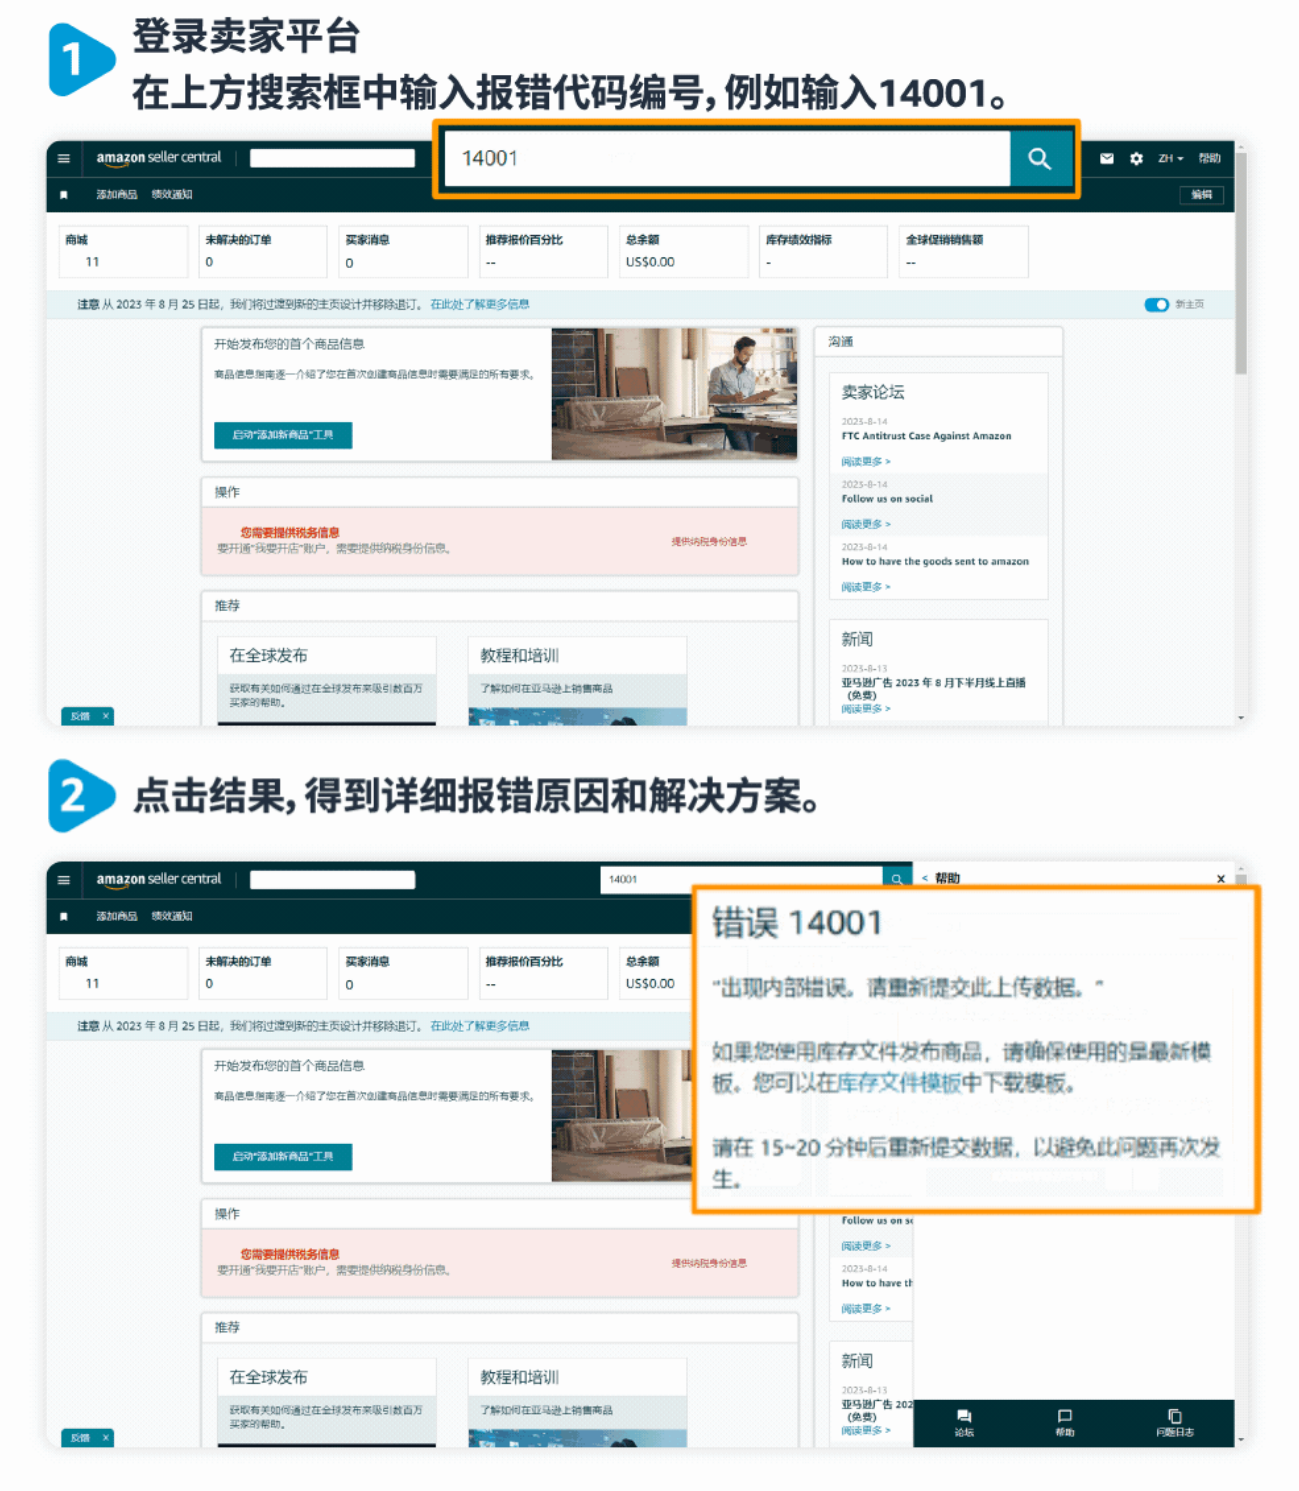Viewport: 1299px width, 1491px height.
Task: Click the bookmark icon in step 2 screenshot
Action: 64,916
